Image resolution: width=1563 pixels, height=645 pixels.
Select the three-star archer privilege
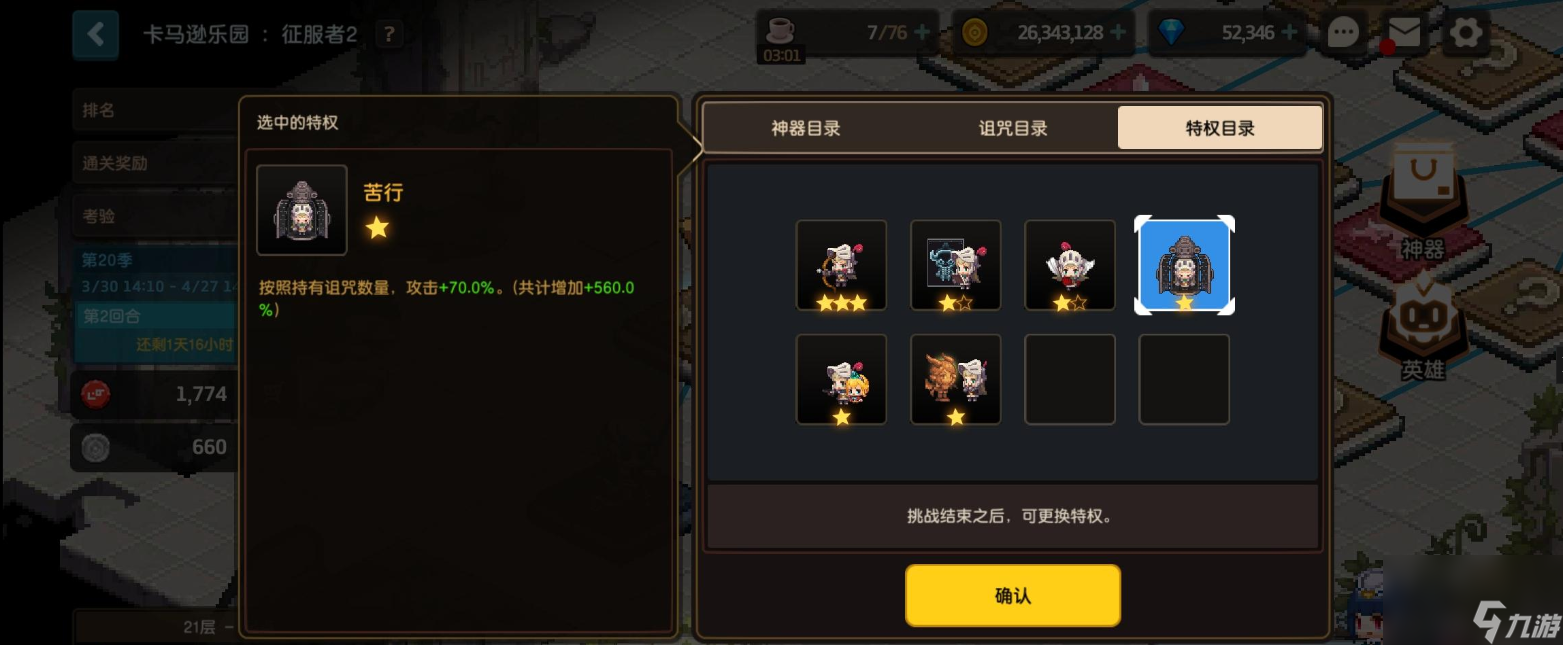click(841, 265)
